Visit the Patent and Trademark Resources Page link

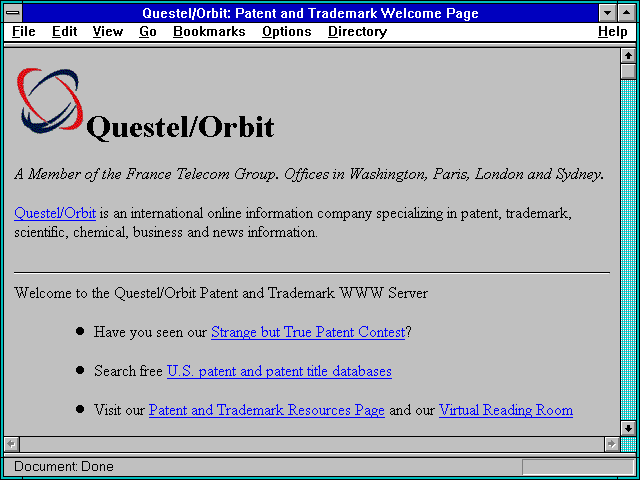(267, 410)
